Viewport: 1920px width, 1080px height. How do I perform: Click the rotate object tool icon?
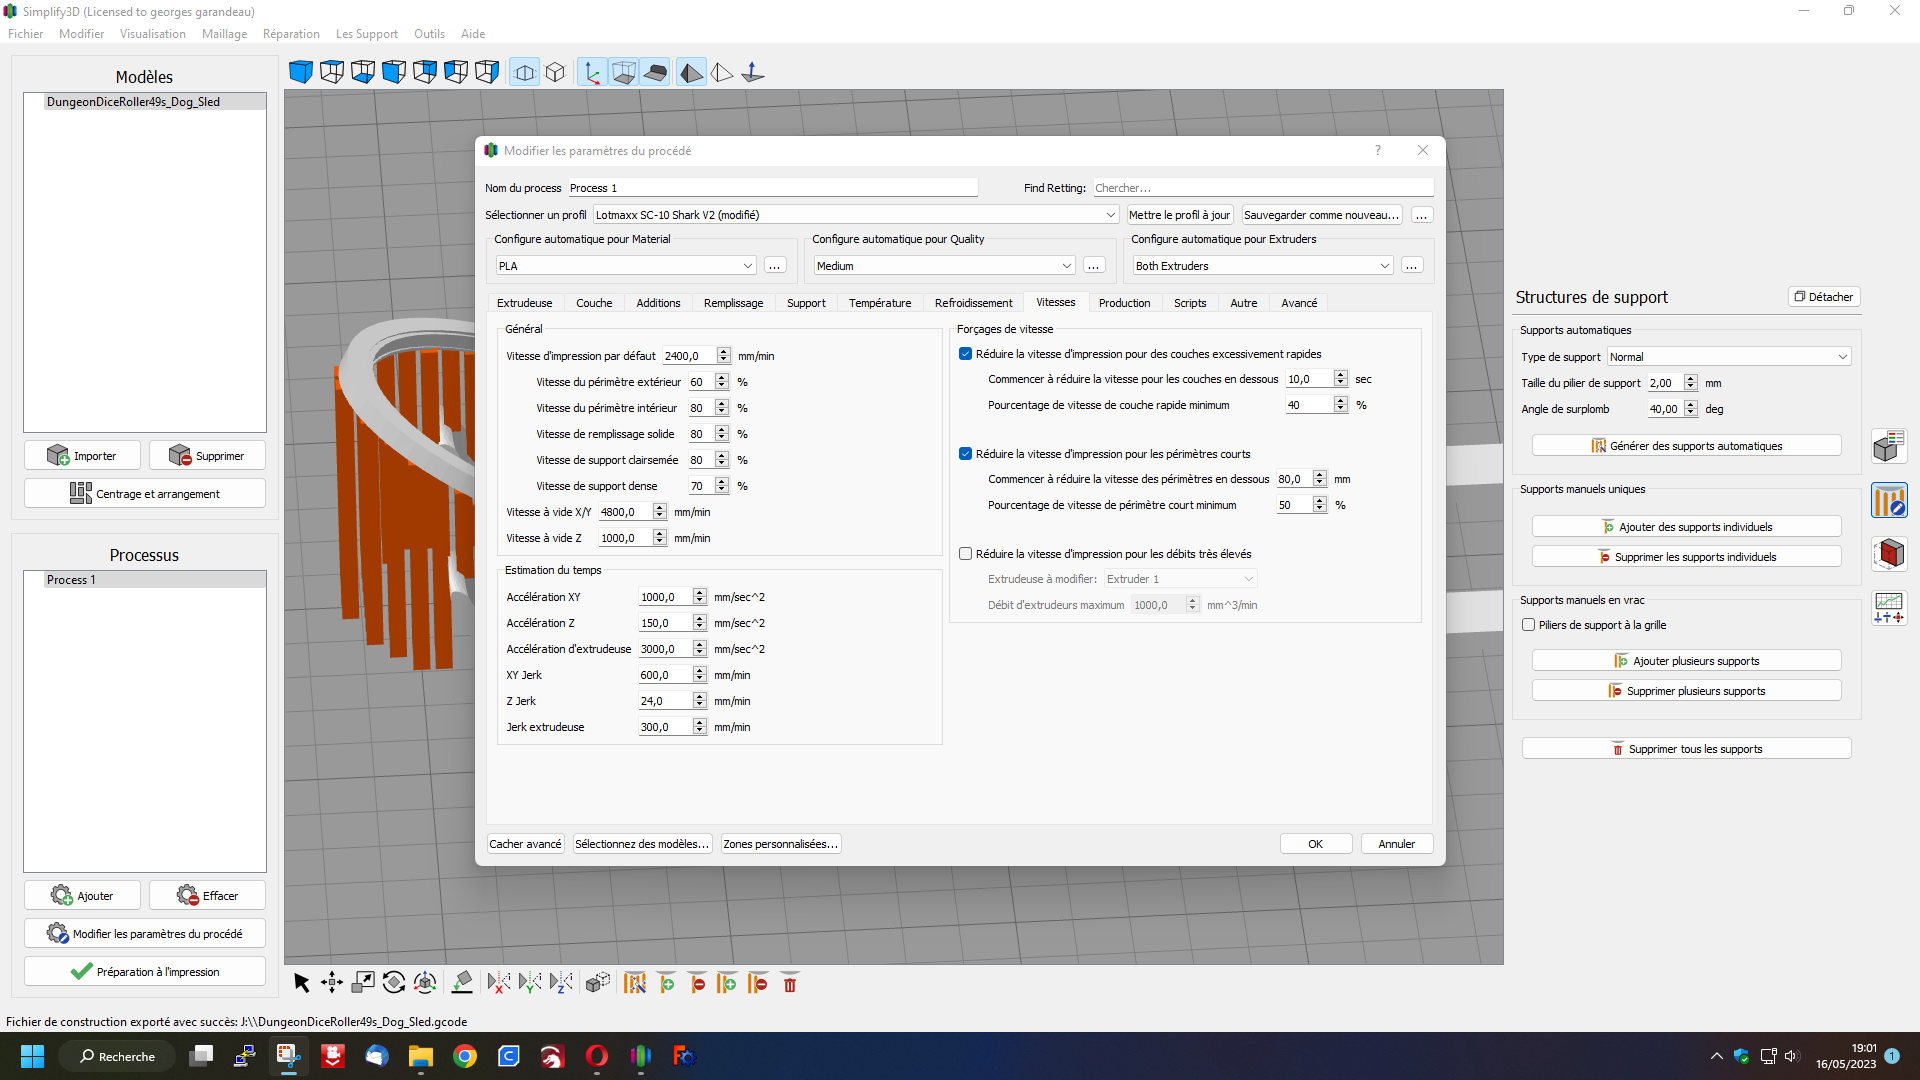pos(394,983)
